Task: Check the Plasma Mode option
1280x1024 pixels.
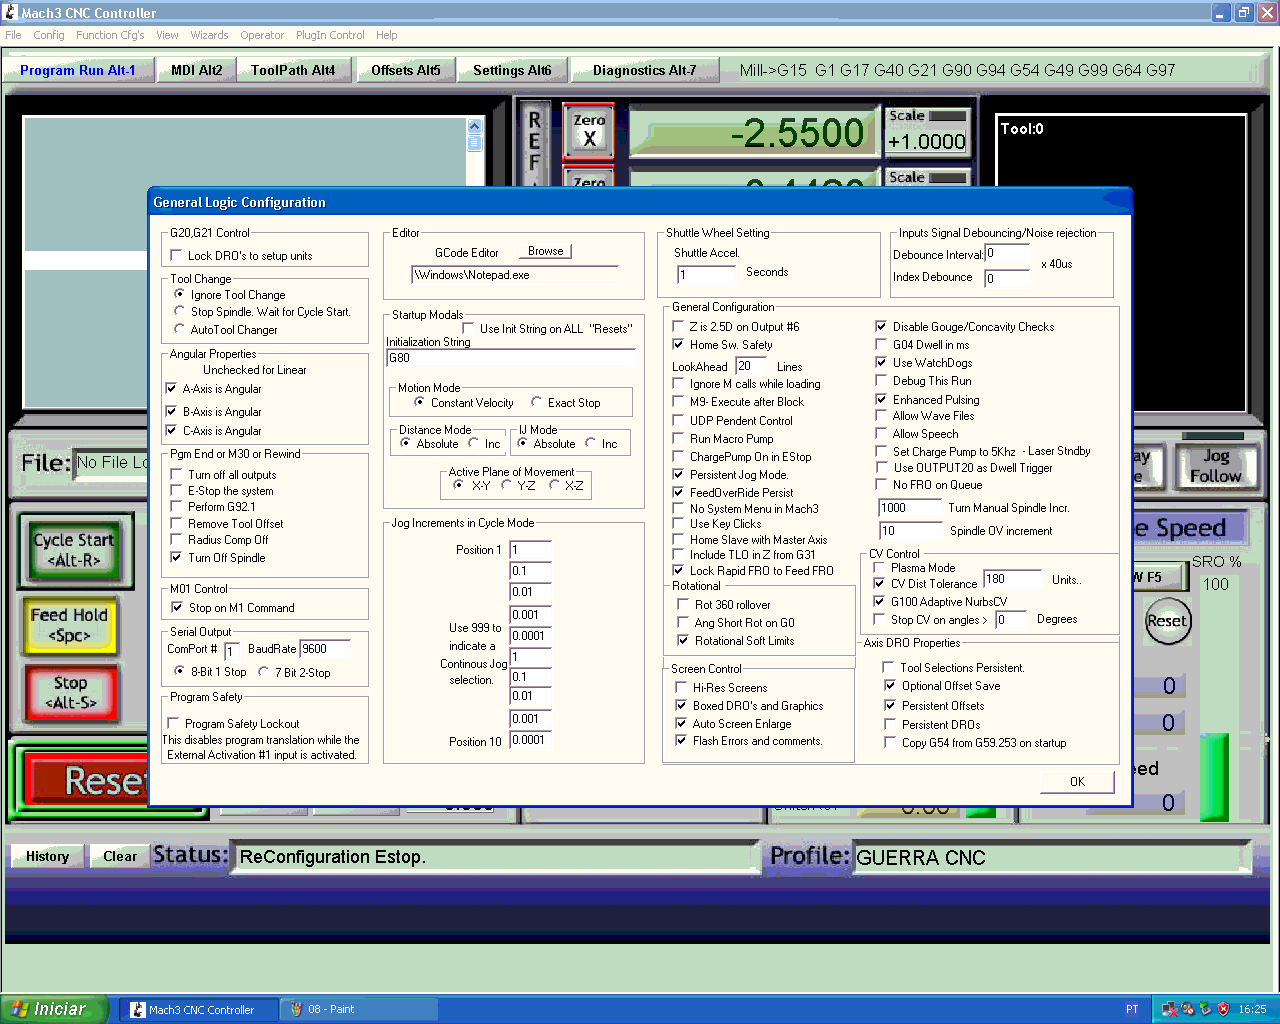Action: tap(879, 568)
